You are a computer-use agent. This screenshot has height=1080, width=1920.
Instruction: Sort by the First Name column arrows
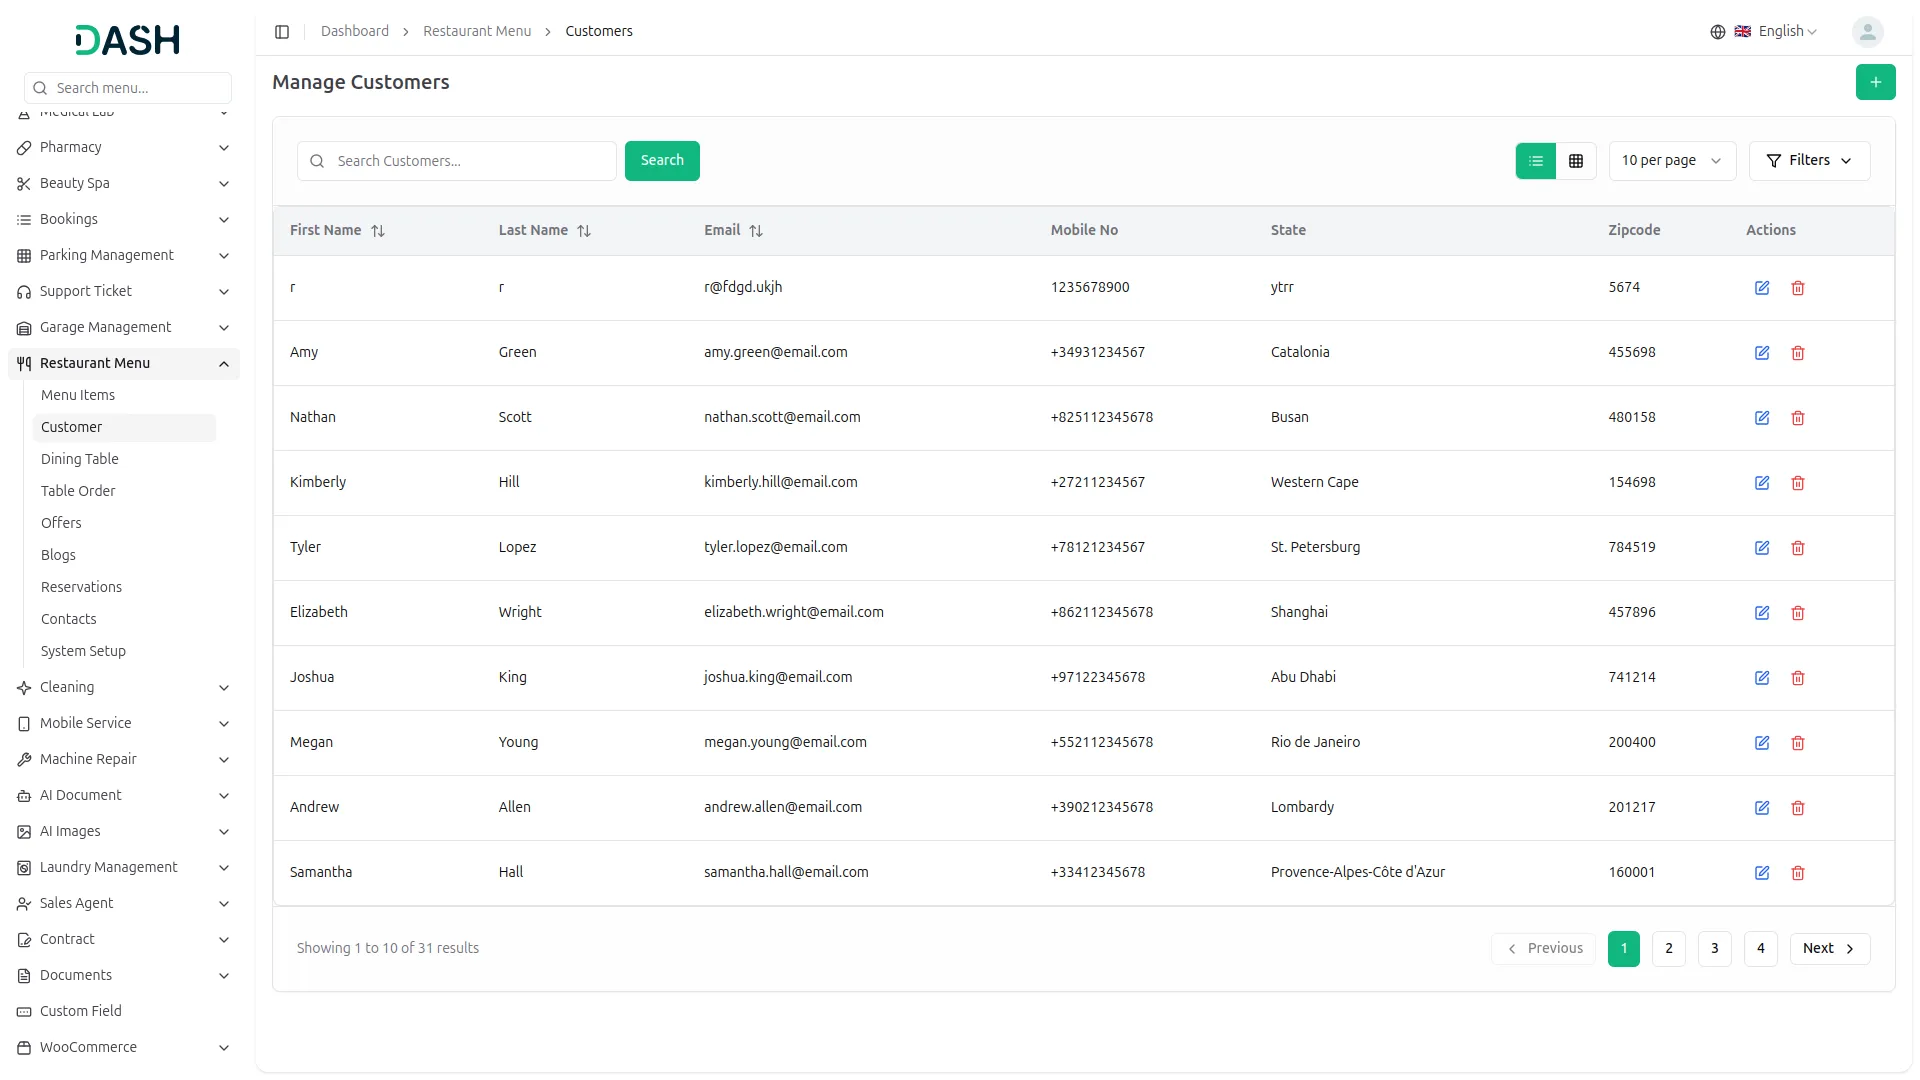378,231
